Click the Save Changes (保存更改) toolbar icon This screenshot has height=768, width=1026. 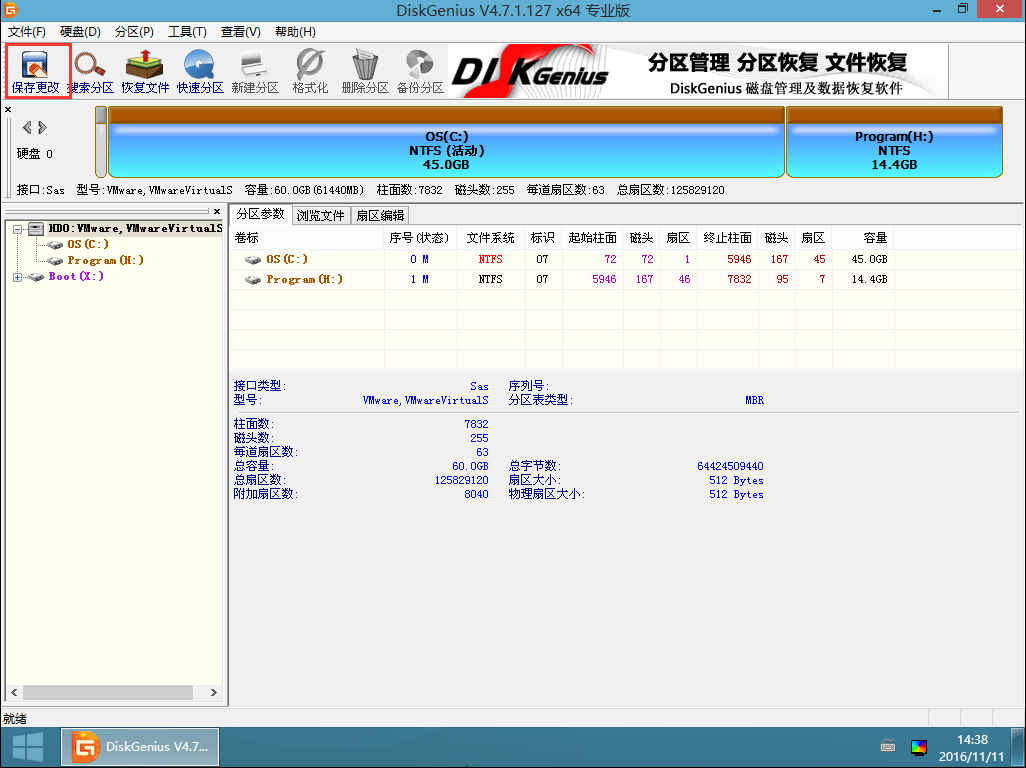tap(35, 71)
